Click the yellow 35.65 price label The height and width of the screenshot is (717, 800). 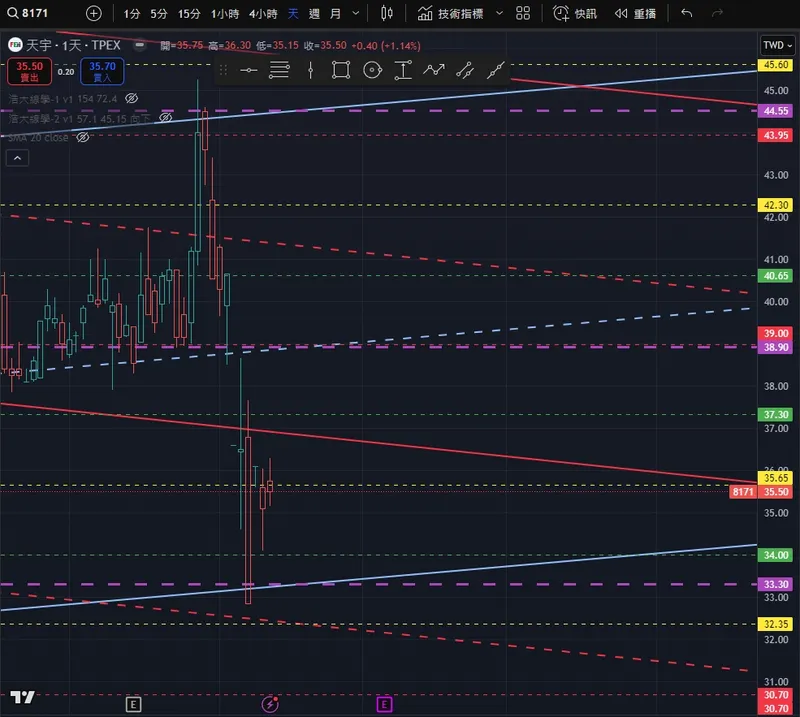[x=776, y=478]
